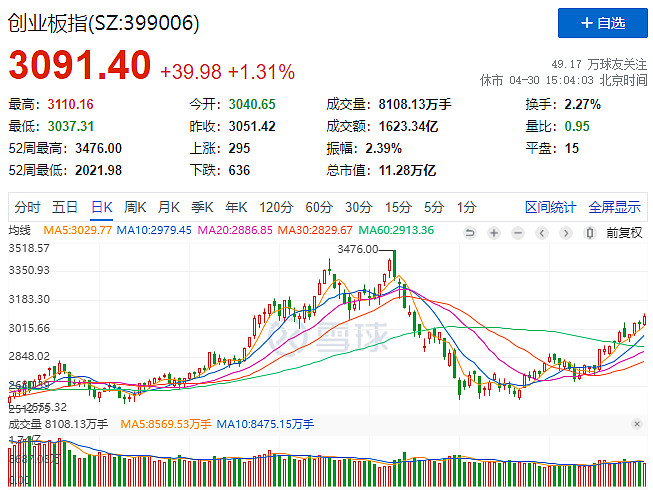The image size is (653, 490).
Task: Click the 休市 04-30 15:04:03 北京时间 timestamp
Action: tap(563, 80)
